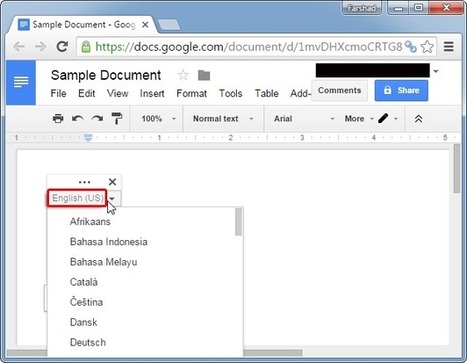This screenshot has width=467, height=363.
Task: Select Català from language list
Action: (84, 282)
